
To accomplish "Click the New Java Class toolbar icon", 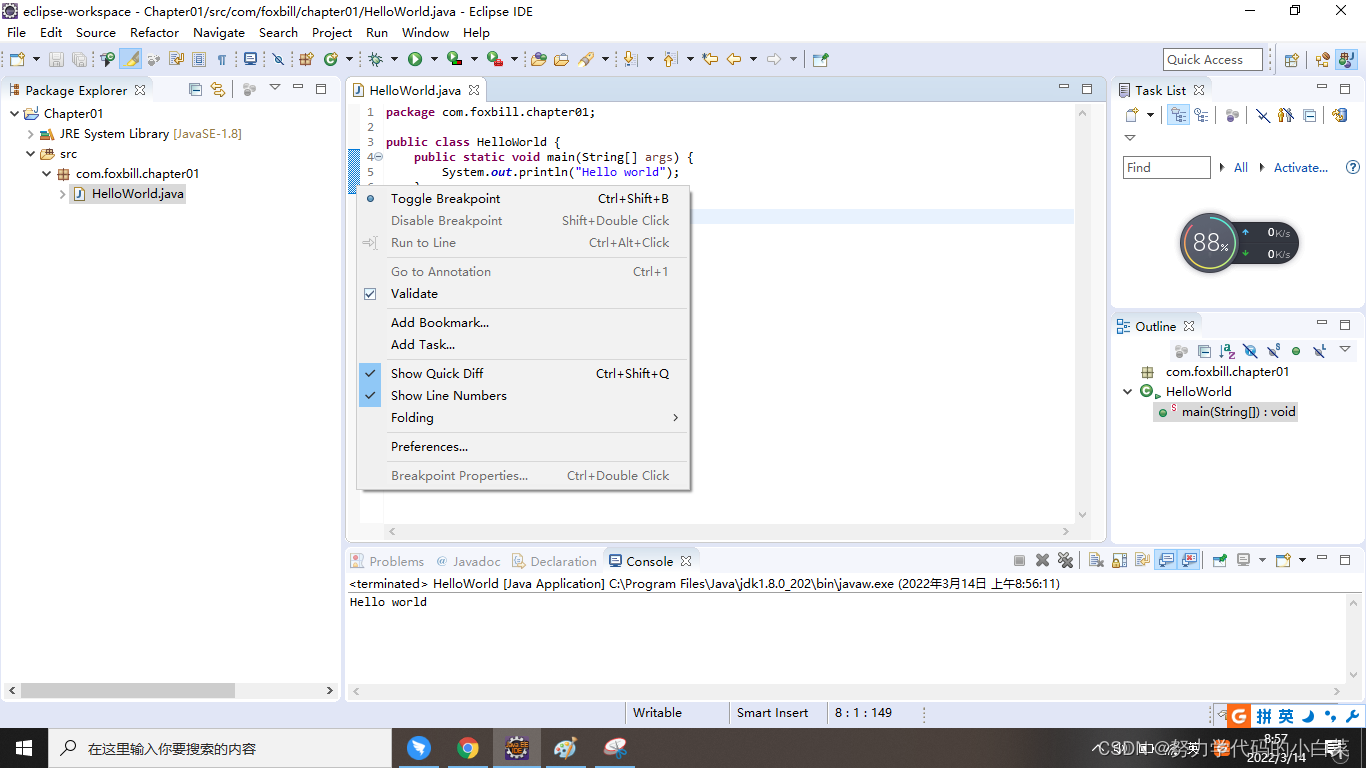I will click(x=331, y=59).
